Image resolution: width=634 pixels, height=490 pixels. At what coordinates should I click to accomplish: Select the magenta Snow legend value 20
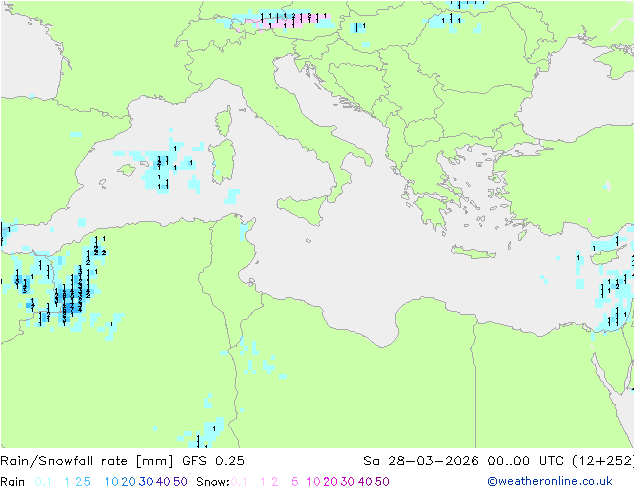pyautogui.click(x=330, y=482)
